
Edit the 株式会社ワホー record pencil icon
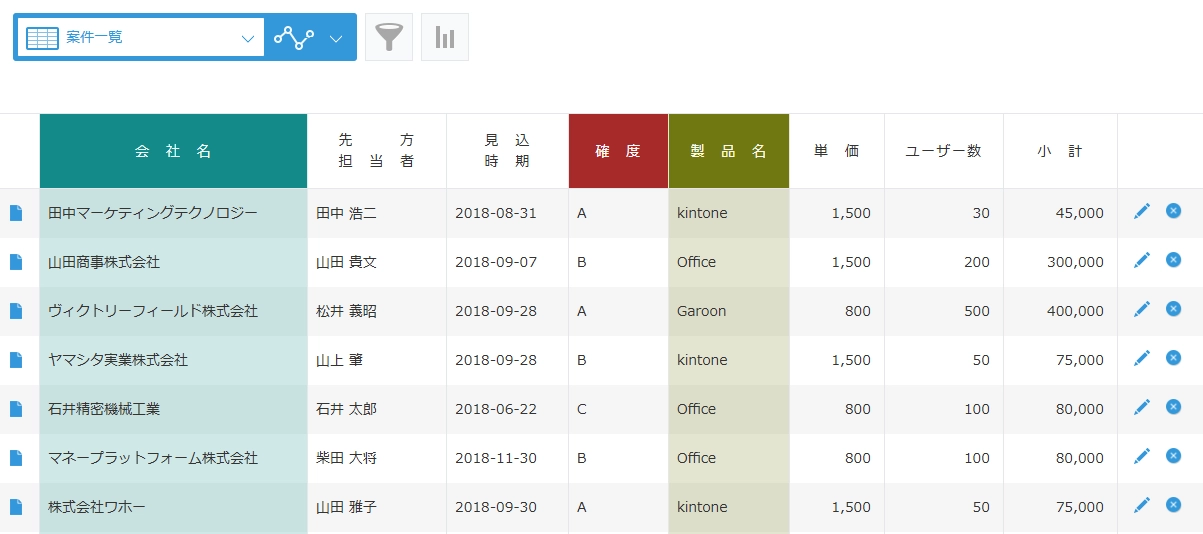[1142, 505]
